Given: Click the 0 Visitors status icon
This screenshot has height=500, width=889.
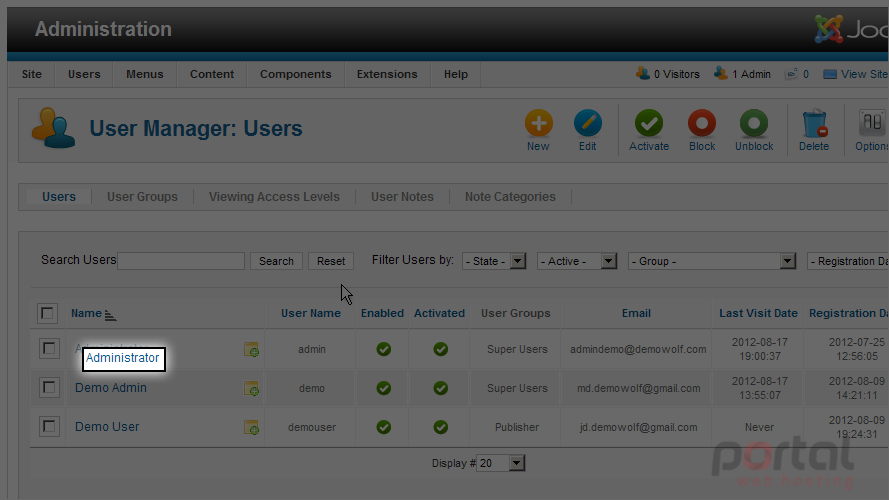Looking at the screenshot, I should (x=642, y=74).
